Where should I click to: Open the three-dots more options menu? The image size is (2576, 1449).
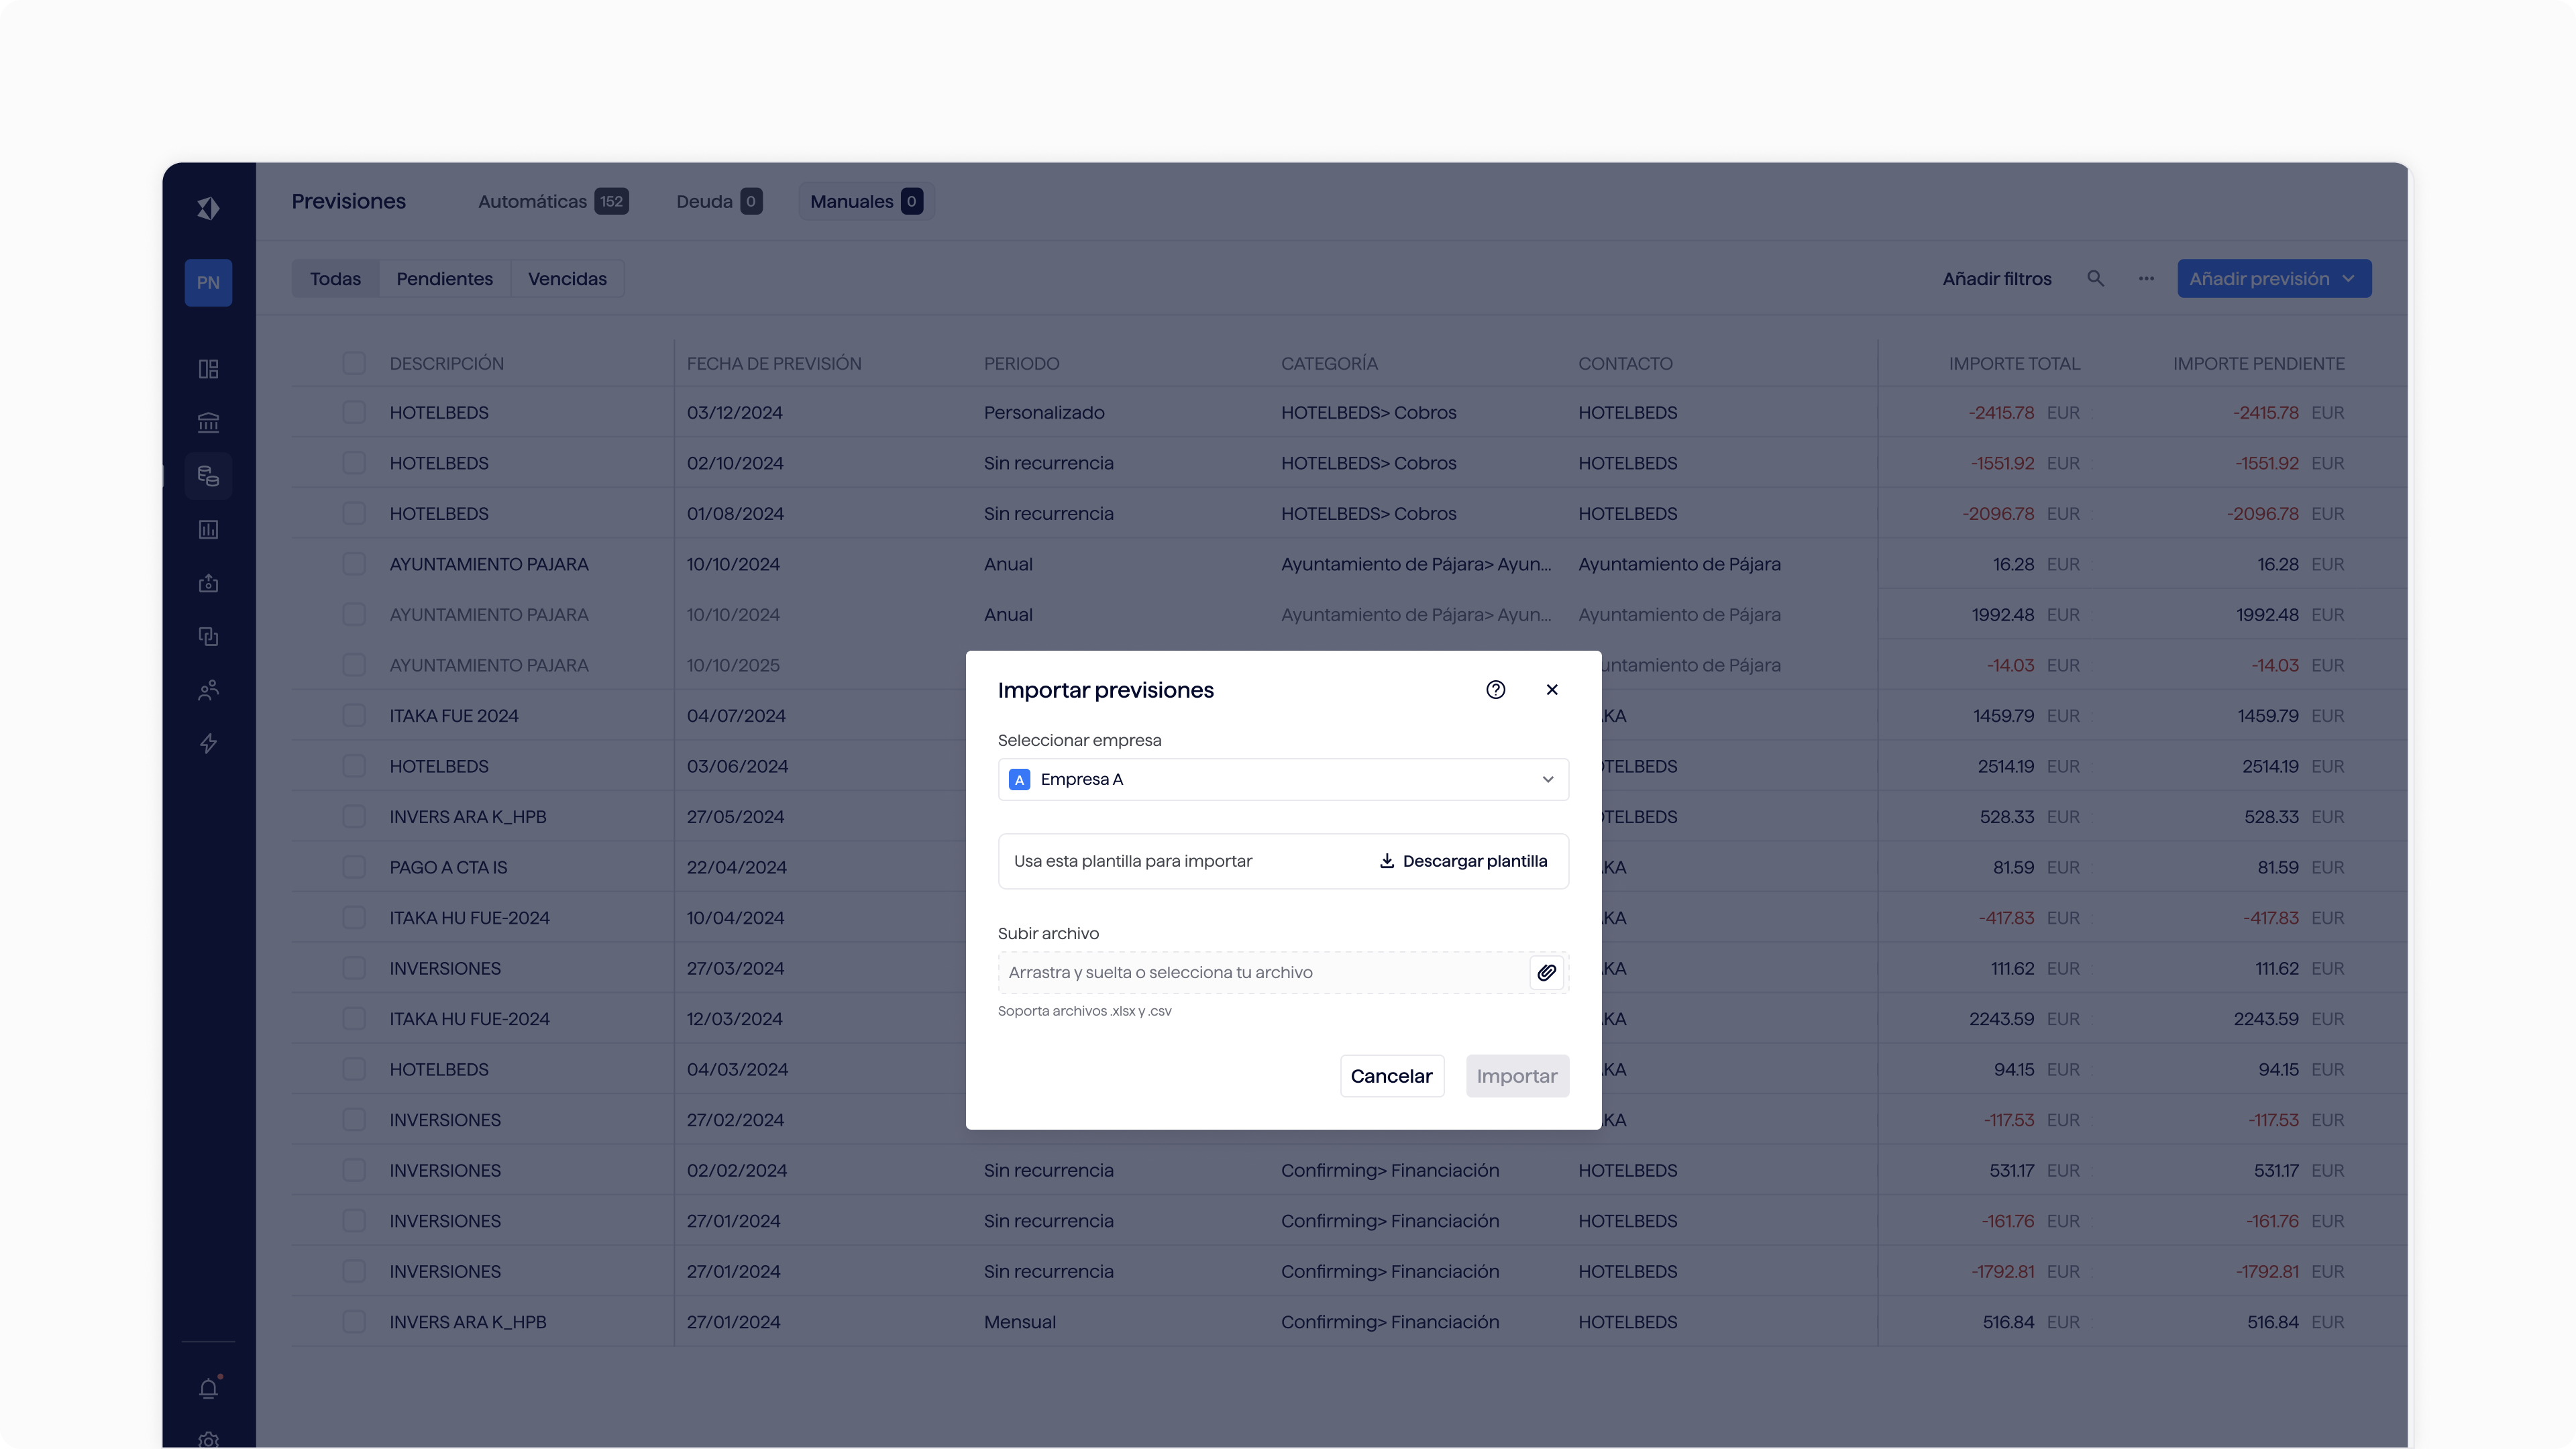(2146, 279)
